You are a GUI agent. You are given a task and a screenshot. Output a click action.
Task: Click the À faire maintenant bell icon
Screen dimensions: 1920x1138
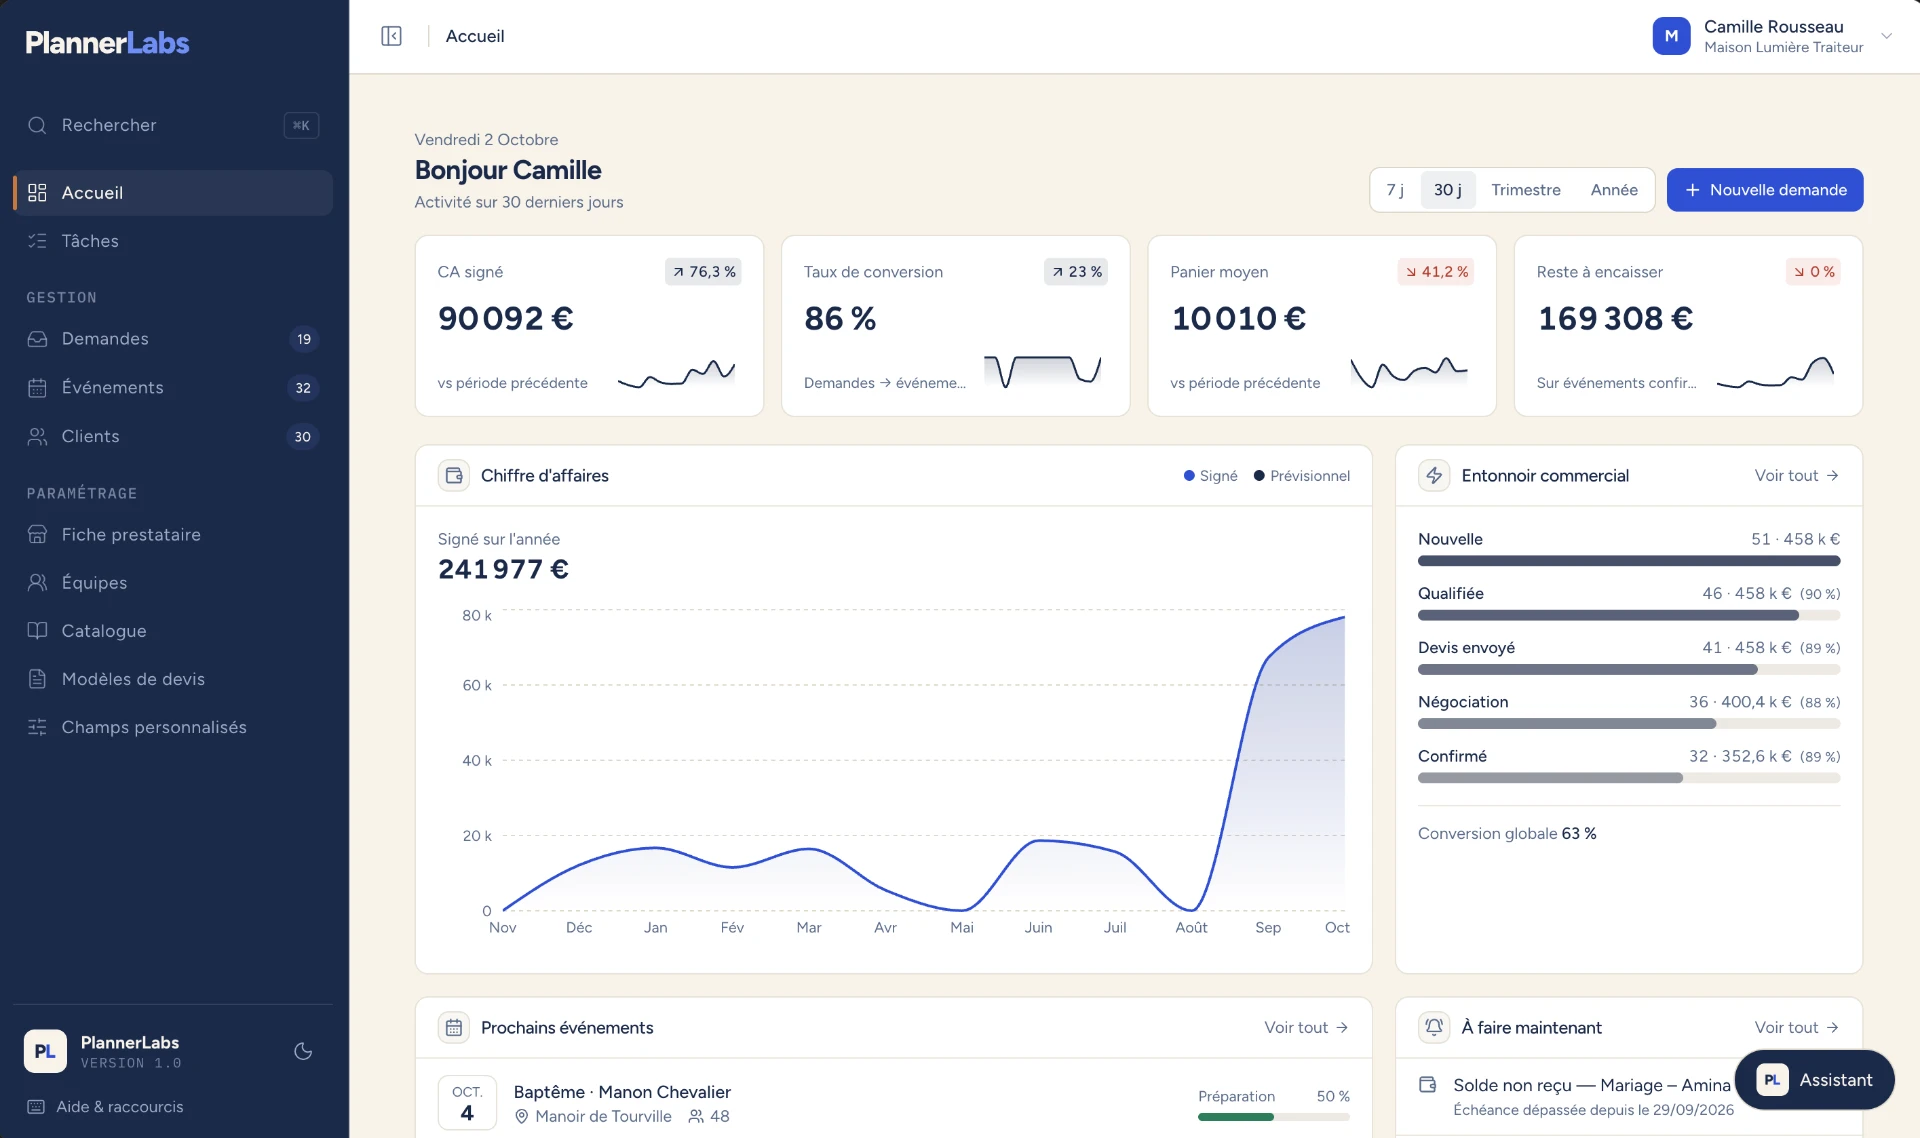tap(1434, 1027)
